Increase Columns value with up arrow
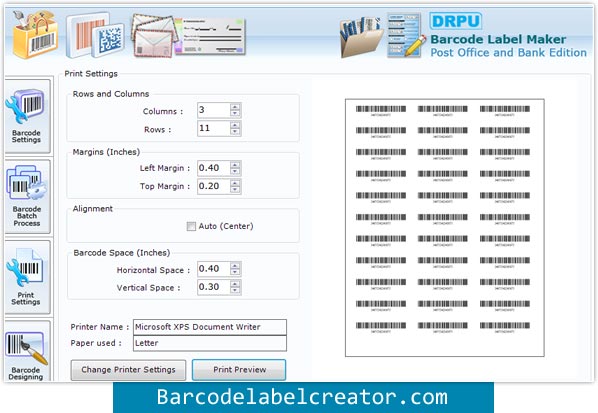This screenshot has width=598, height=413. (235, 107)
